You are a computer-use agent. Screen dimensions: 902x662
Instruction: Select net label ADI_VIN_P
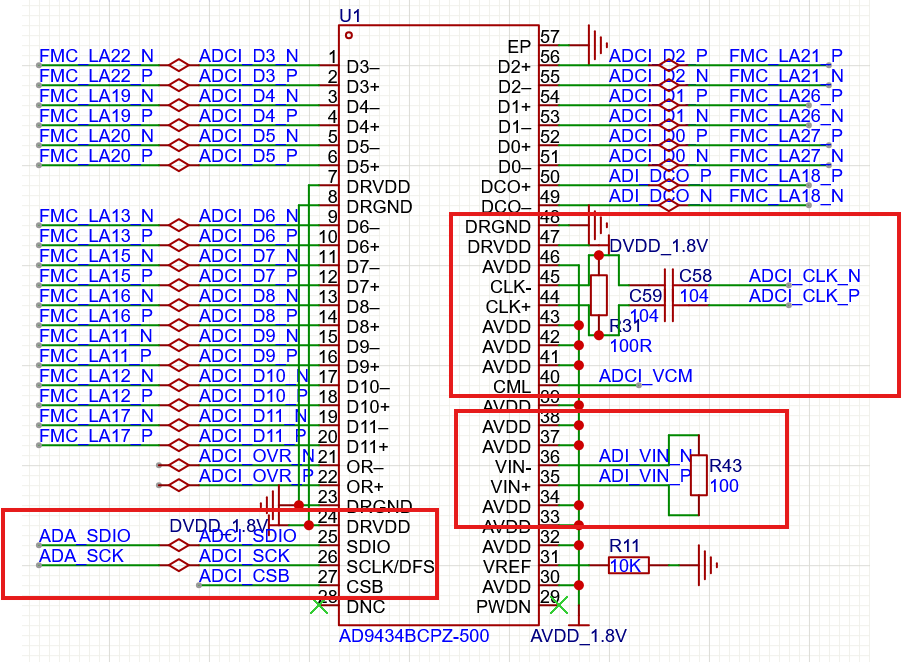coord(644,476)
